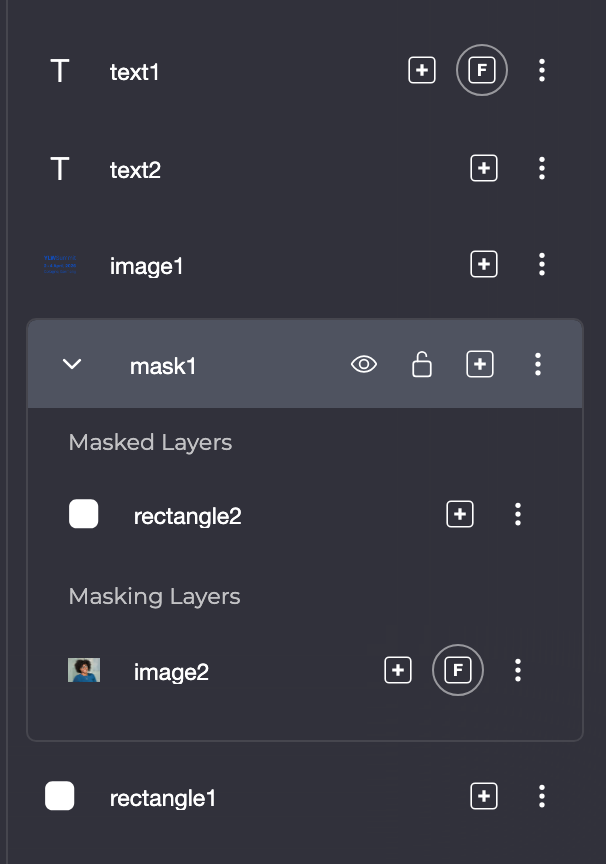Open the three-dot menu for text1
This screenshot has height=864, width=606.
point(542,70)
